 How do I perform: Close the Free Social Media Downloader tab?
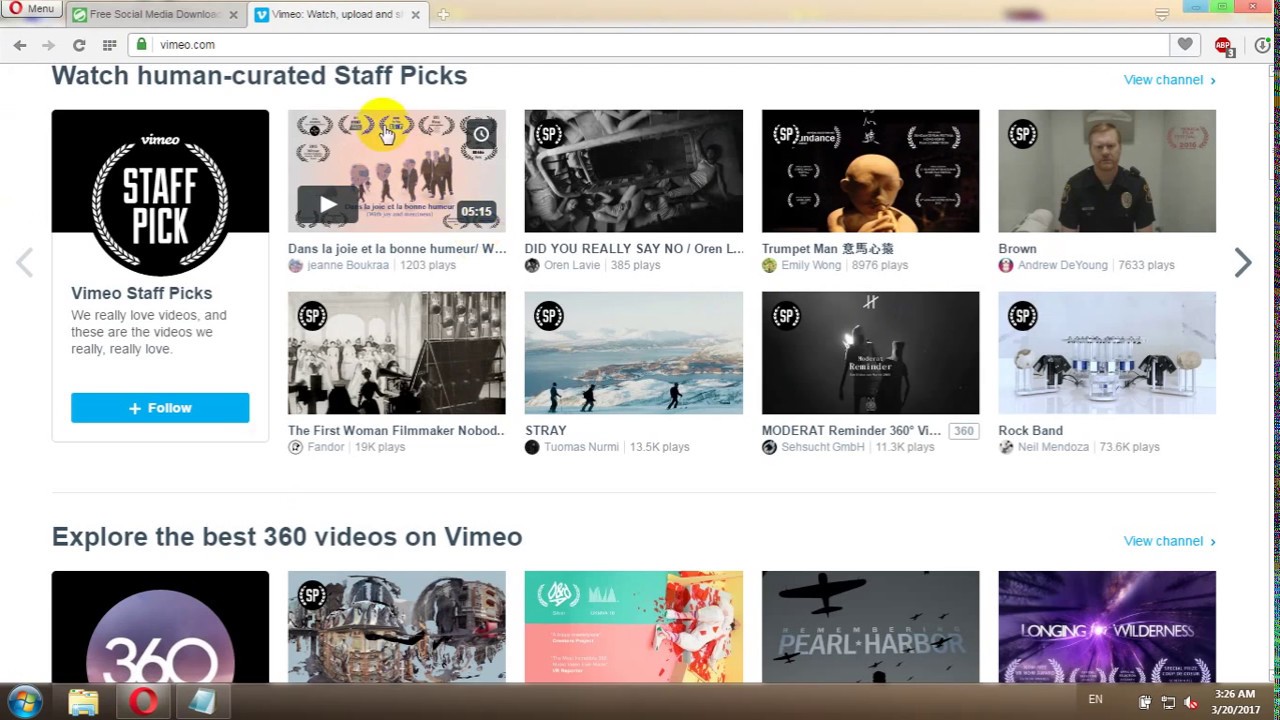coord(234,15)
